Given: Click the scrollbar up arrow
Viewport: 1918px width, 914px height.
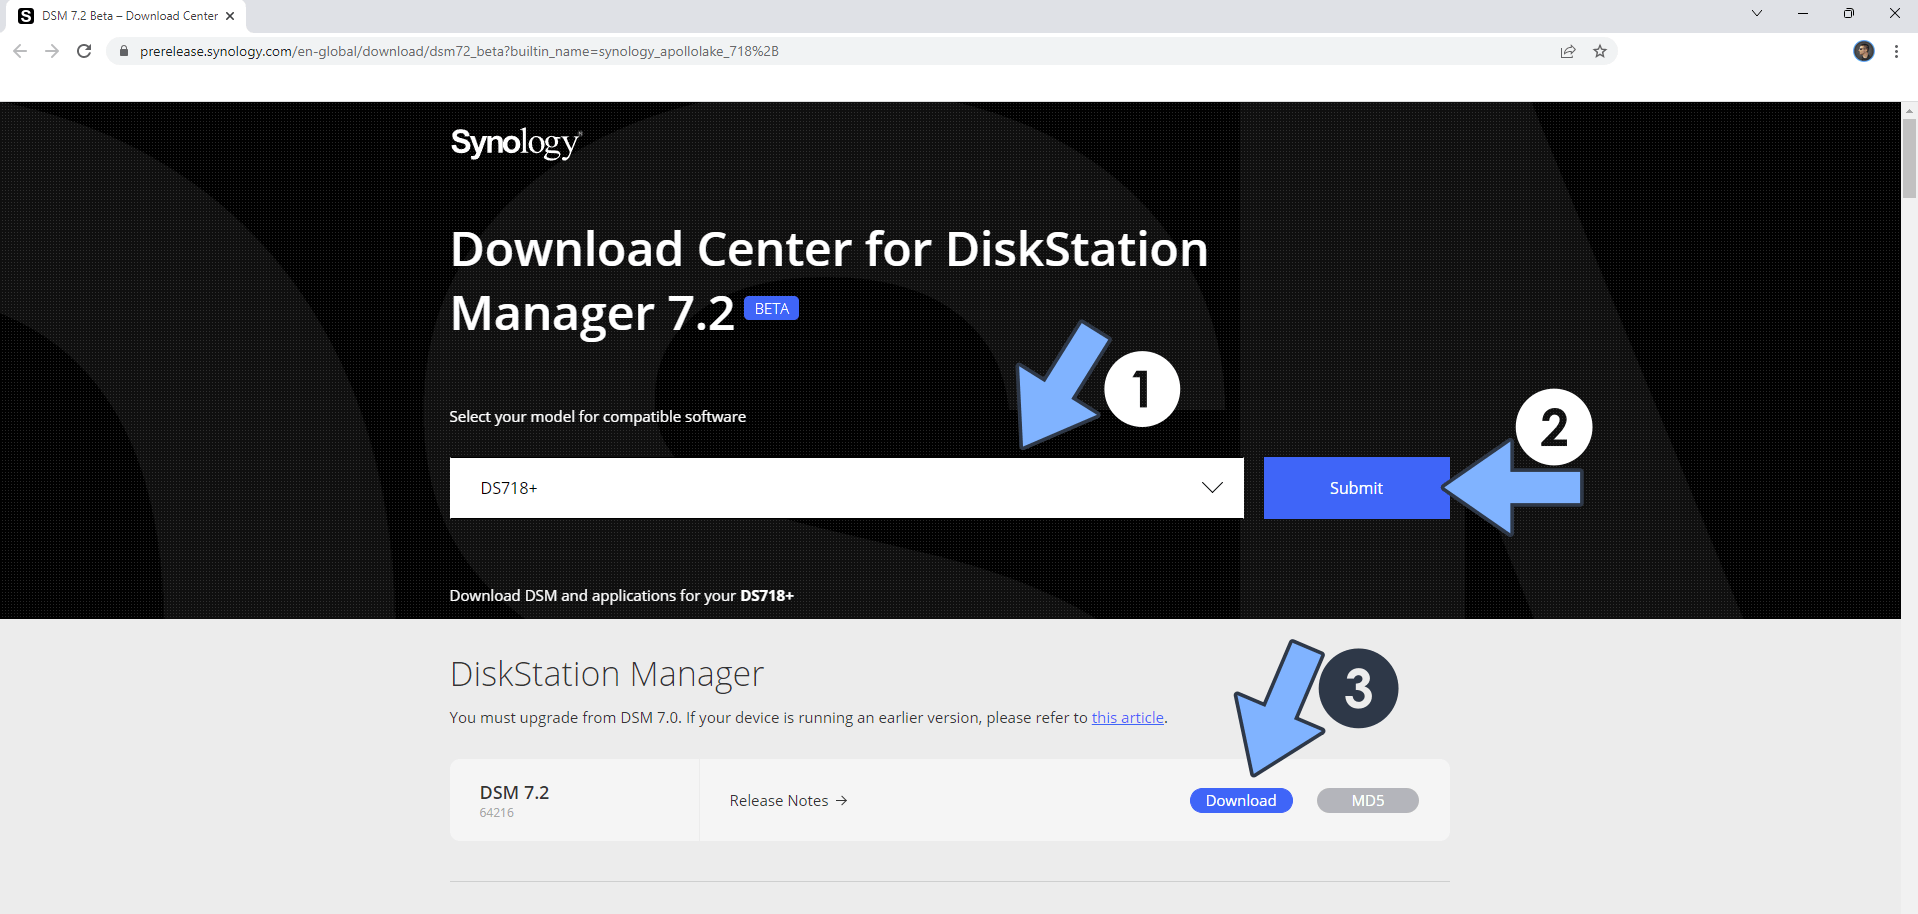Looking at the screenshot, I should click(1909, 109).
